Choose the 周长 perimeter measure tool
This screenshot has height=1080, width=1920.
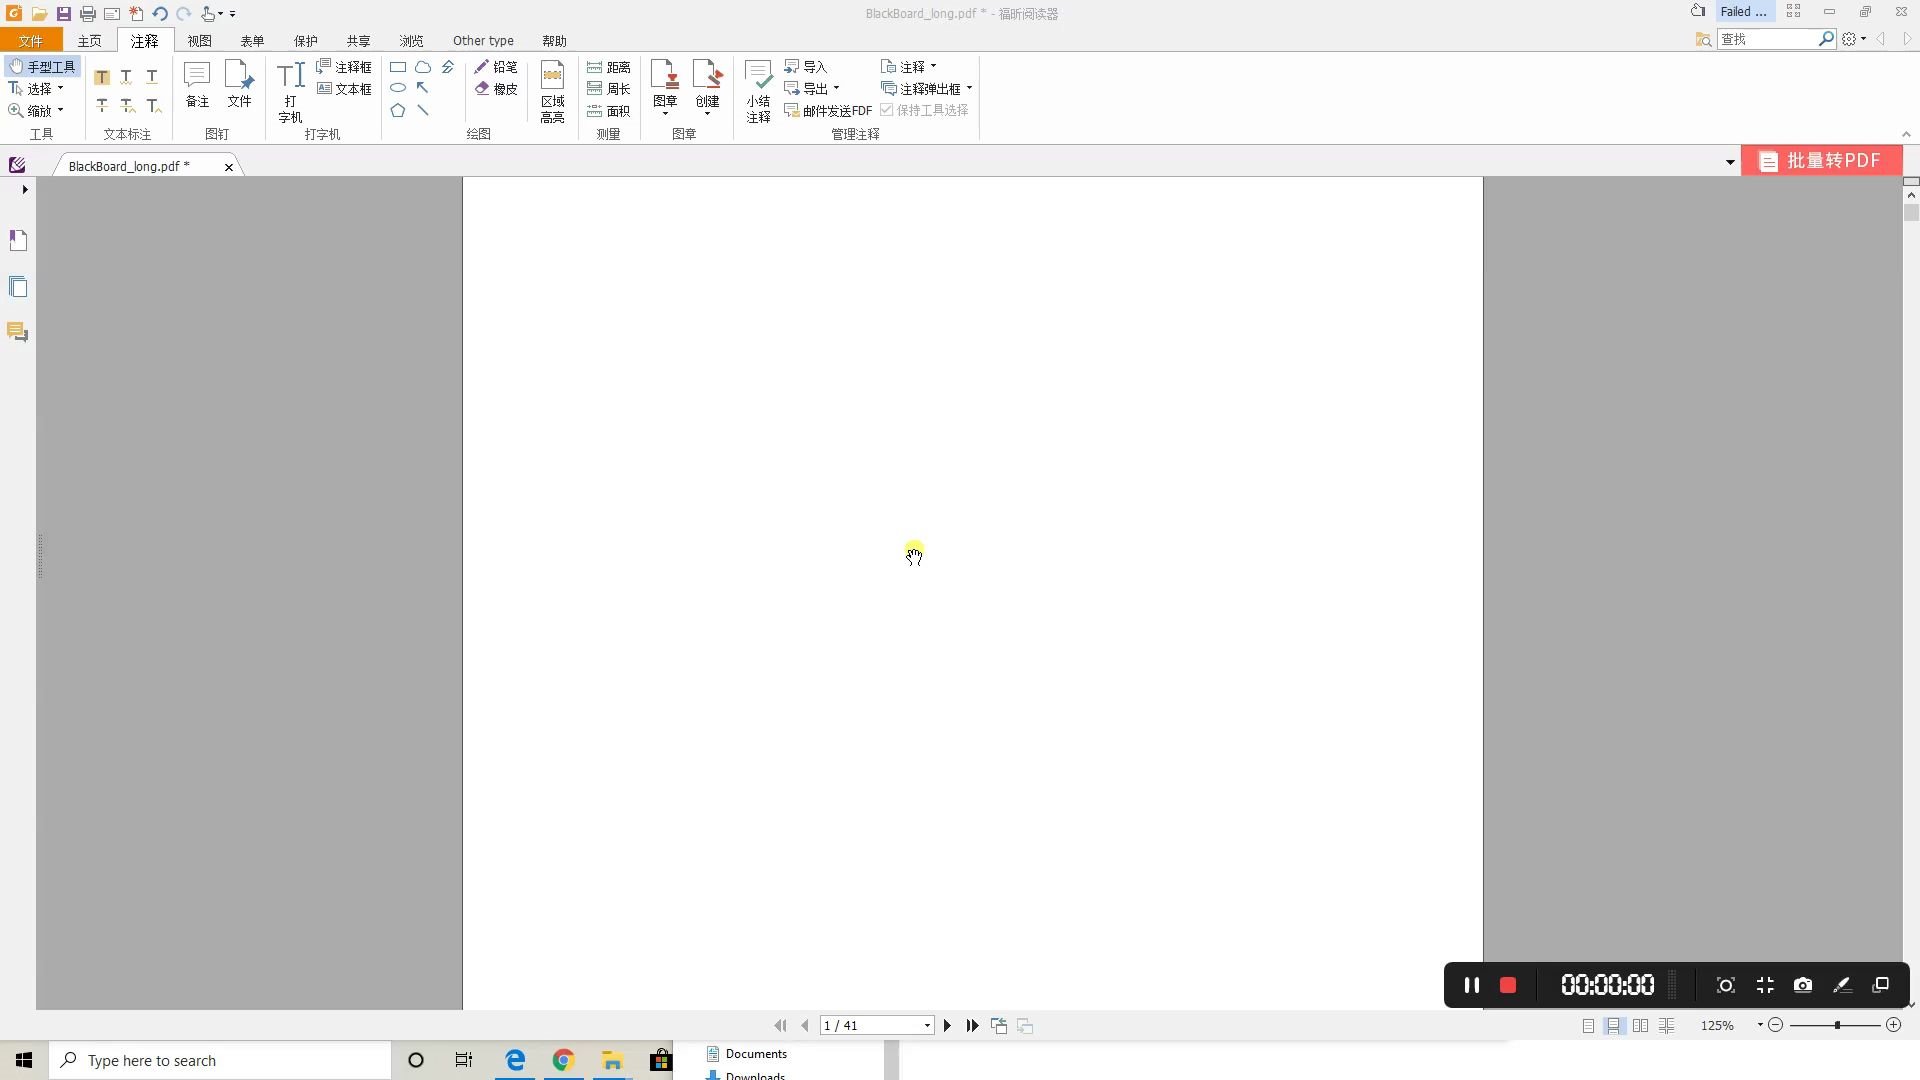tap(608, 89)
